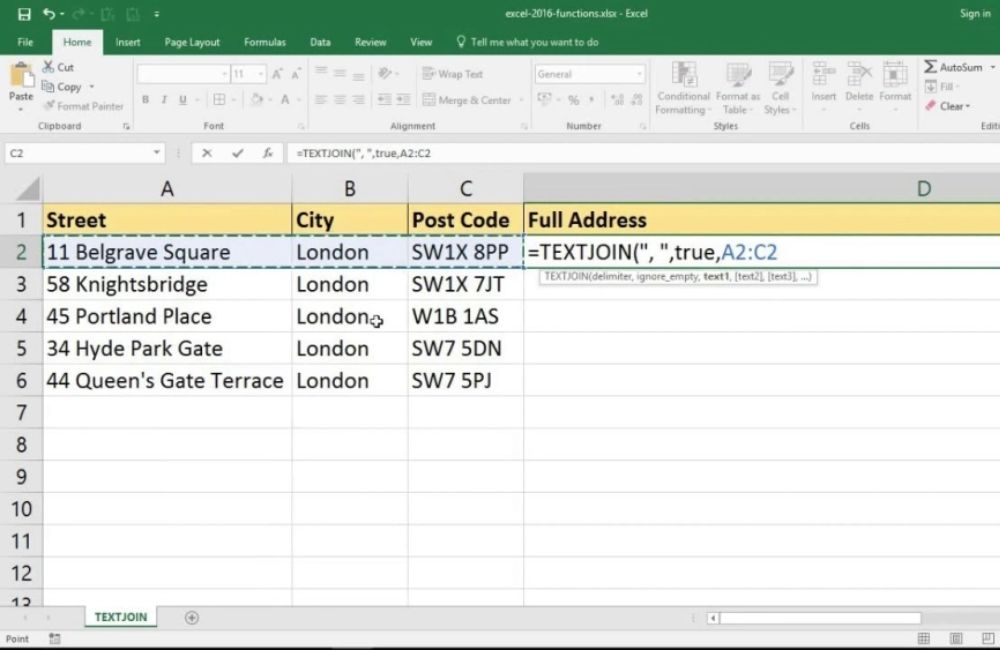Click the Orientation text angle icon
The image size is (1000, 650).
coord(384,73)
